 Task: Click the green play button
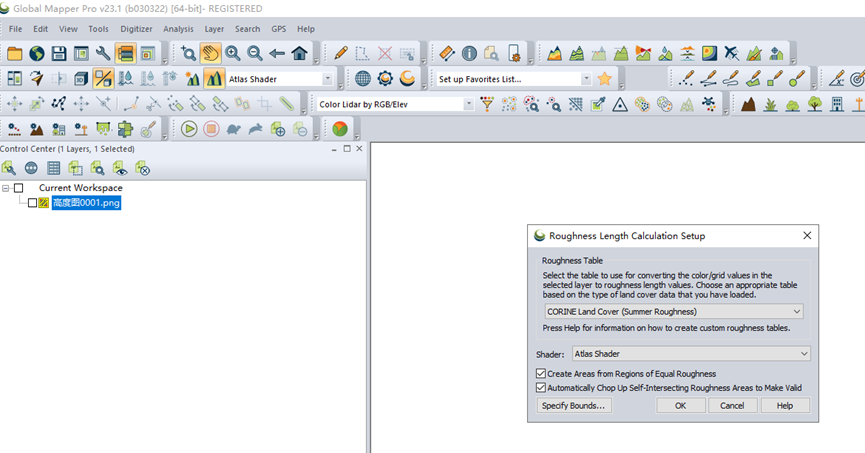[189, 129]
